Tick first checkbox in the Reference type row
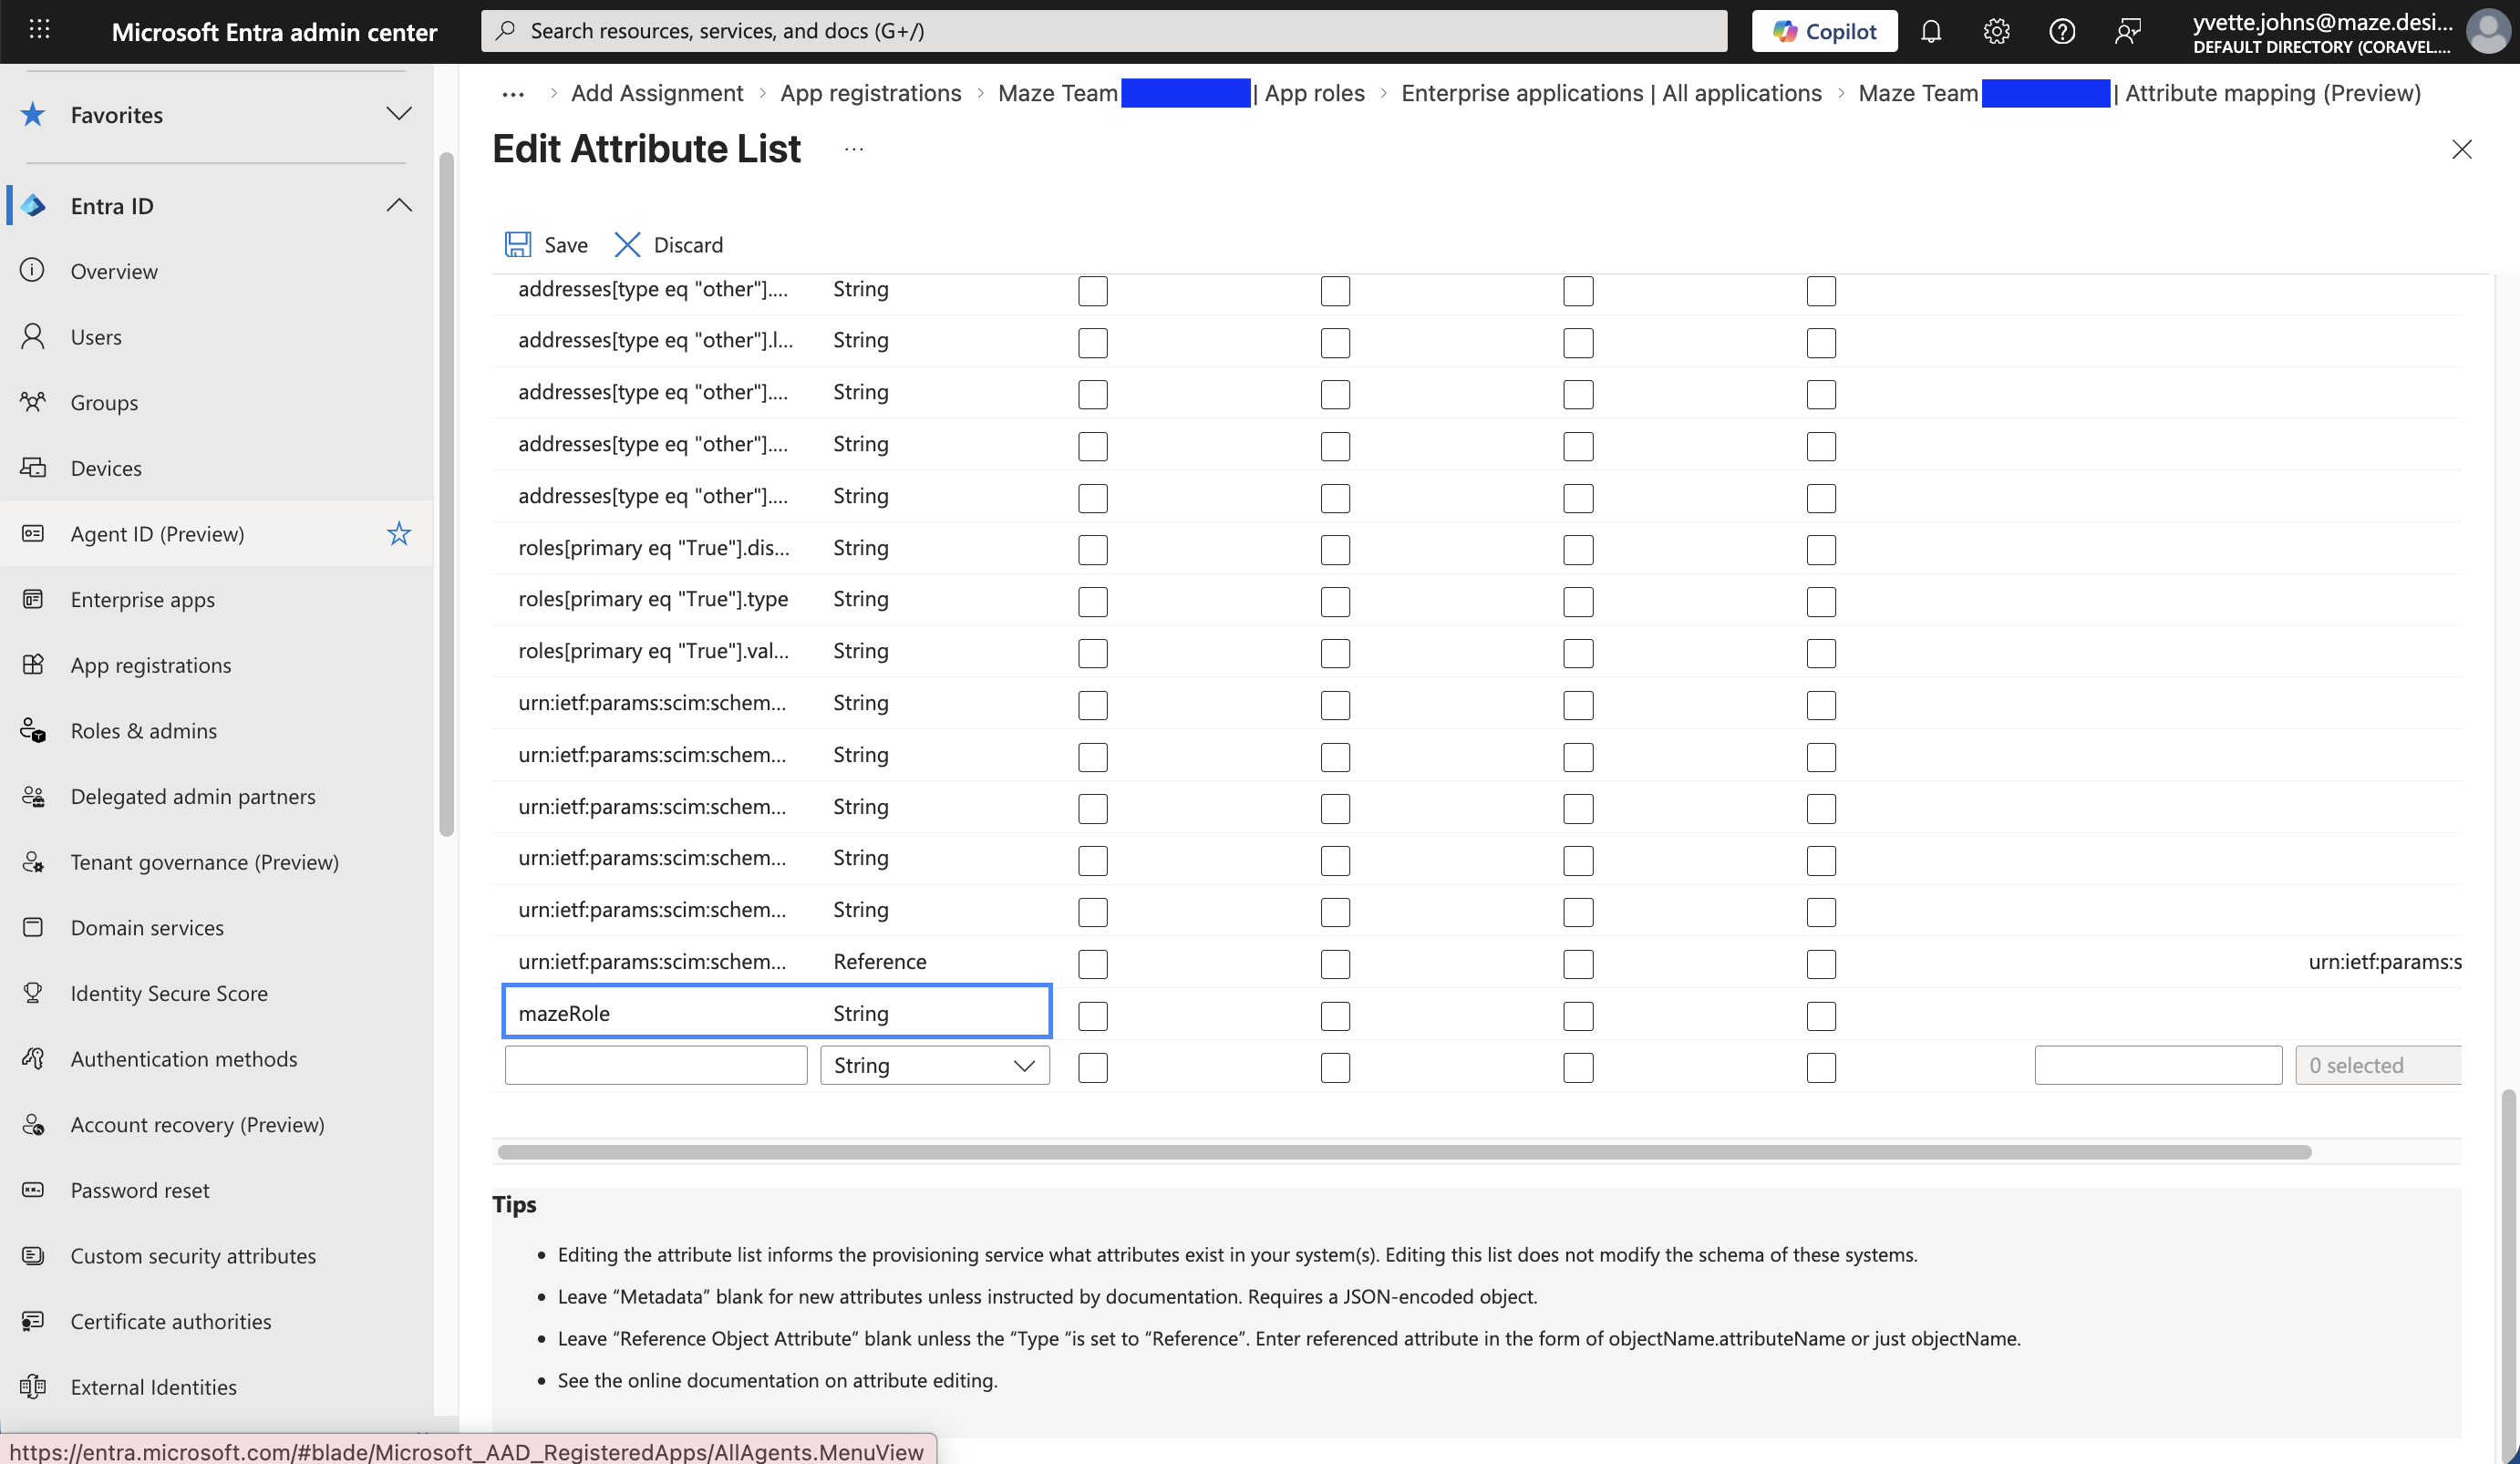Image resolution: width=2520 pixels, height=1464 pixels. [x=1093, y=964]
